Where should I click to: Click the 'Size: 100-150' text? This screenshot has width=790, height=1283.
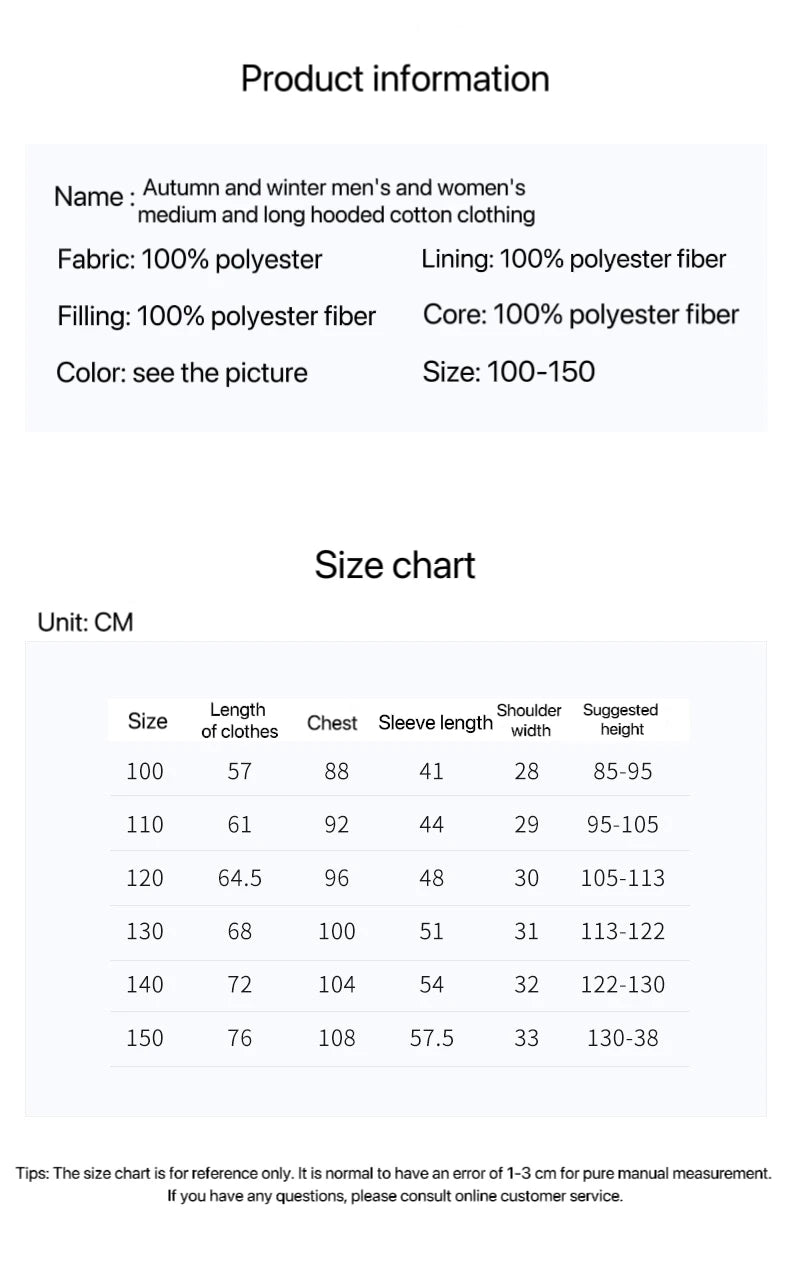coord(508,372)
